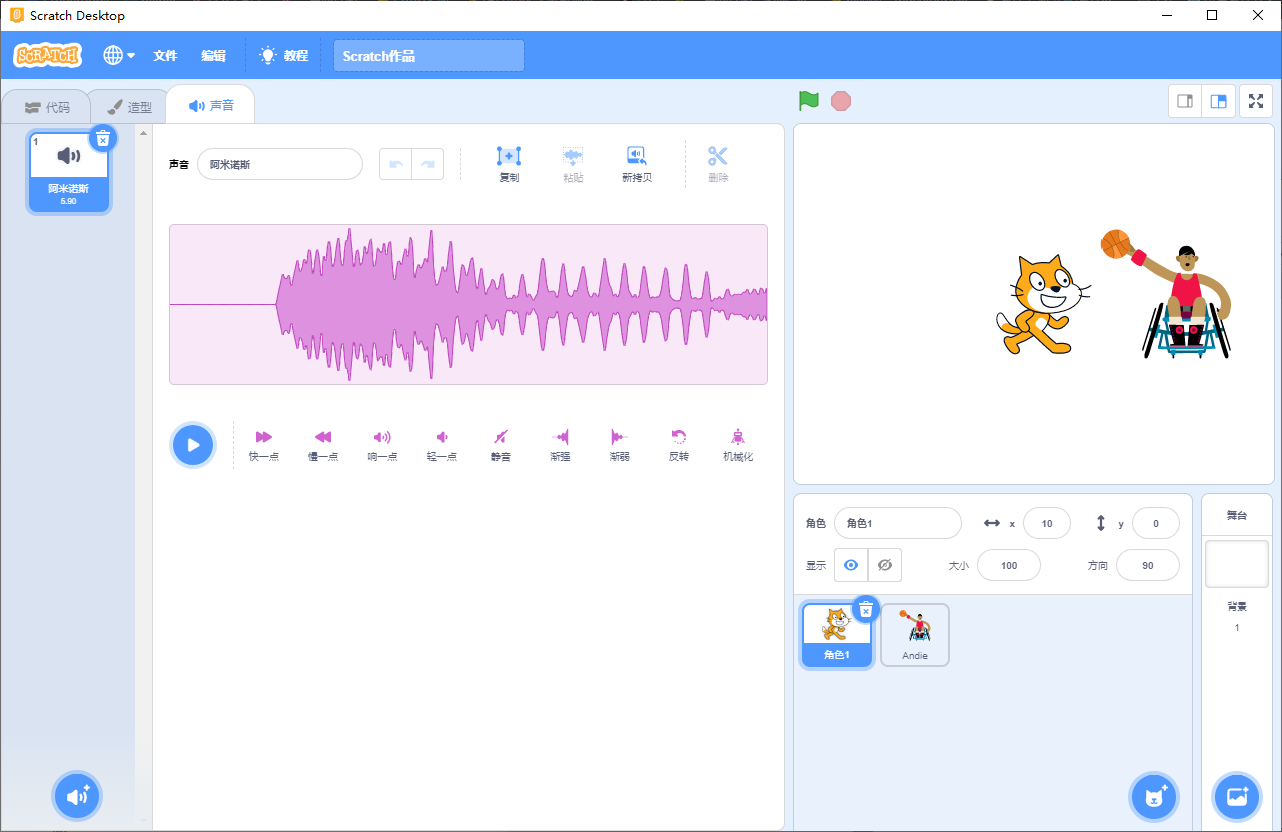
Task: Click the y position field showing 0
Action: click(x=1156, y=523)
